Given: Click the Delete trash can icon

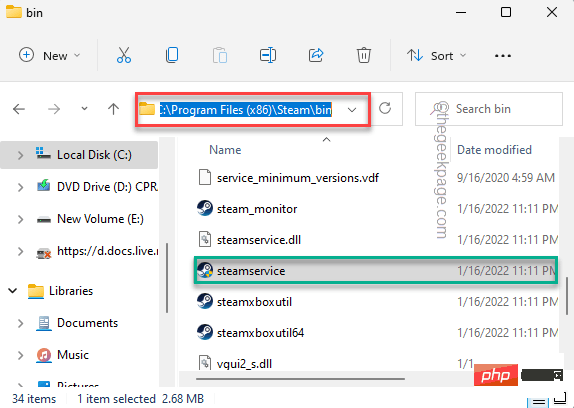Looking at the screenshot, I should (x=364, y=56).
